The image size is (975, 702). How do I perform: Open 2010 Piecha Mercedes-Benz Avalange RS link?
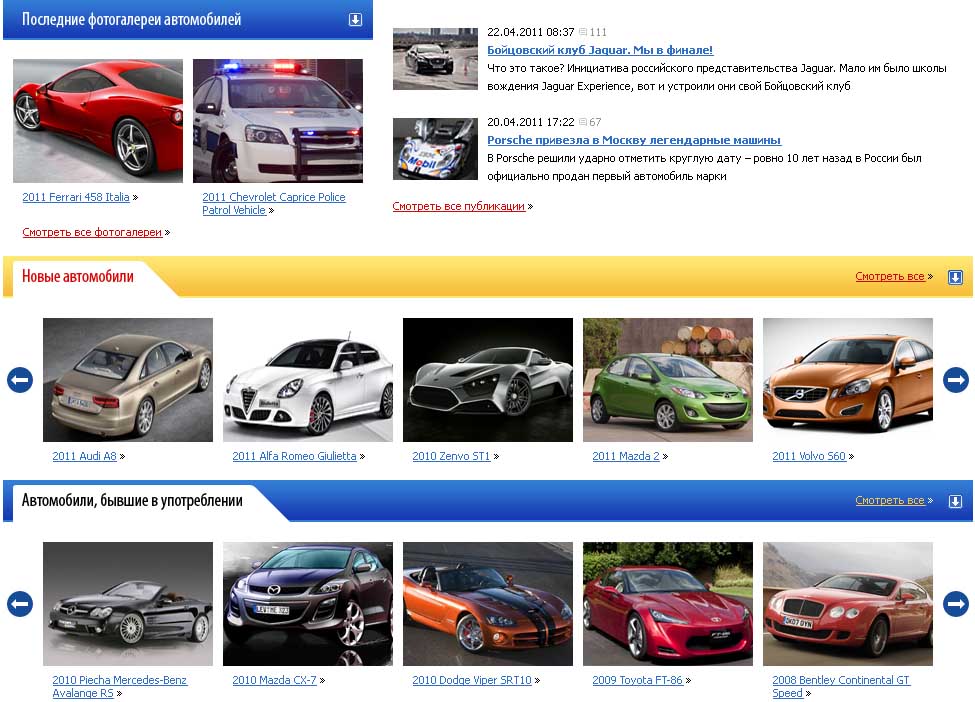(119, 686)
